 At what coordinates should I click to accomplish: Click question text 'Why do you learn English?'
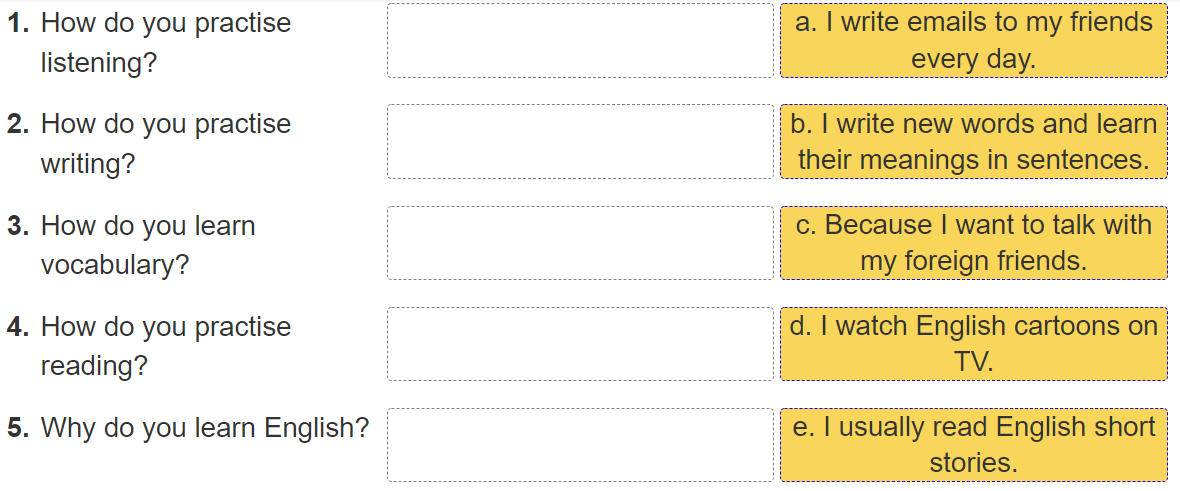pos(204,428)
